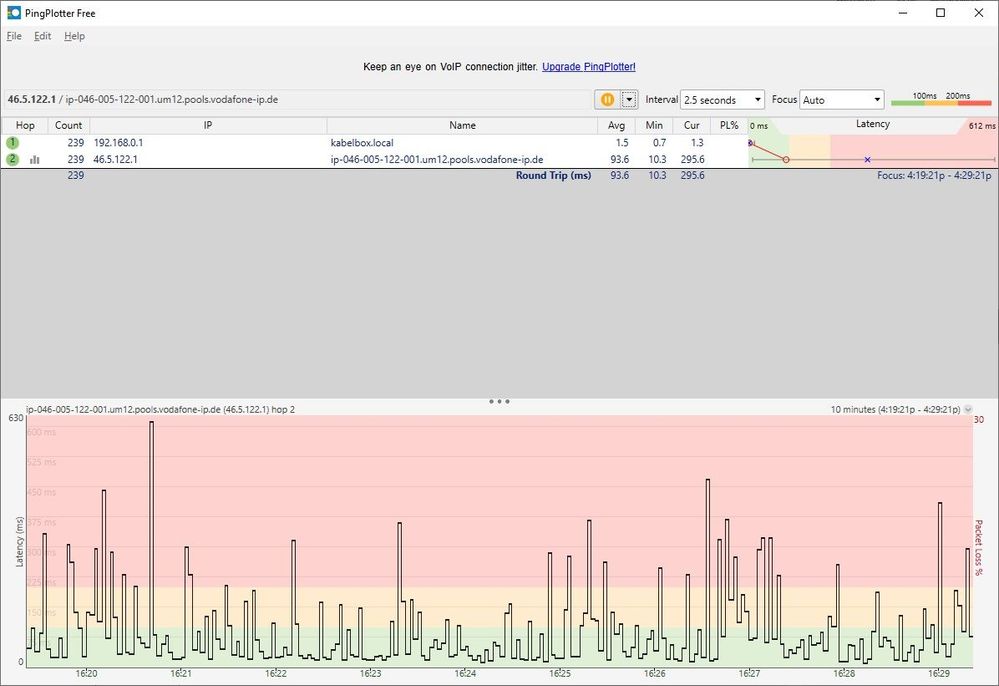This screenshot has height=686, width=999.
Task: Click the red circle average marker on hop 2 latency
Action: coord(786,159)
